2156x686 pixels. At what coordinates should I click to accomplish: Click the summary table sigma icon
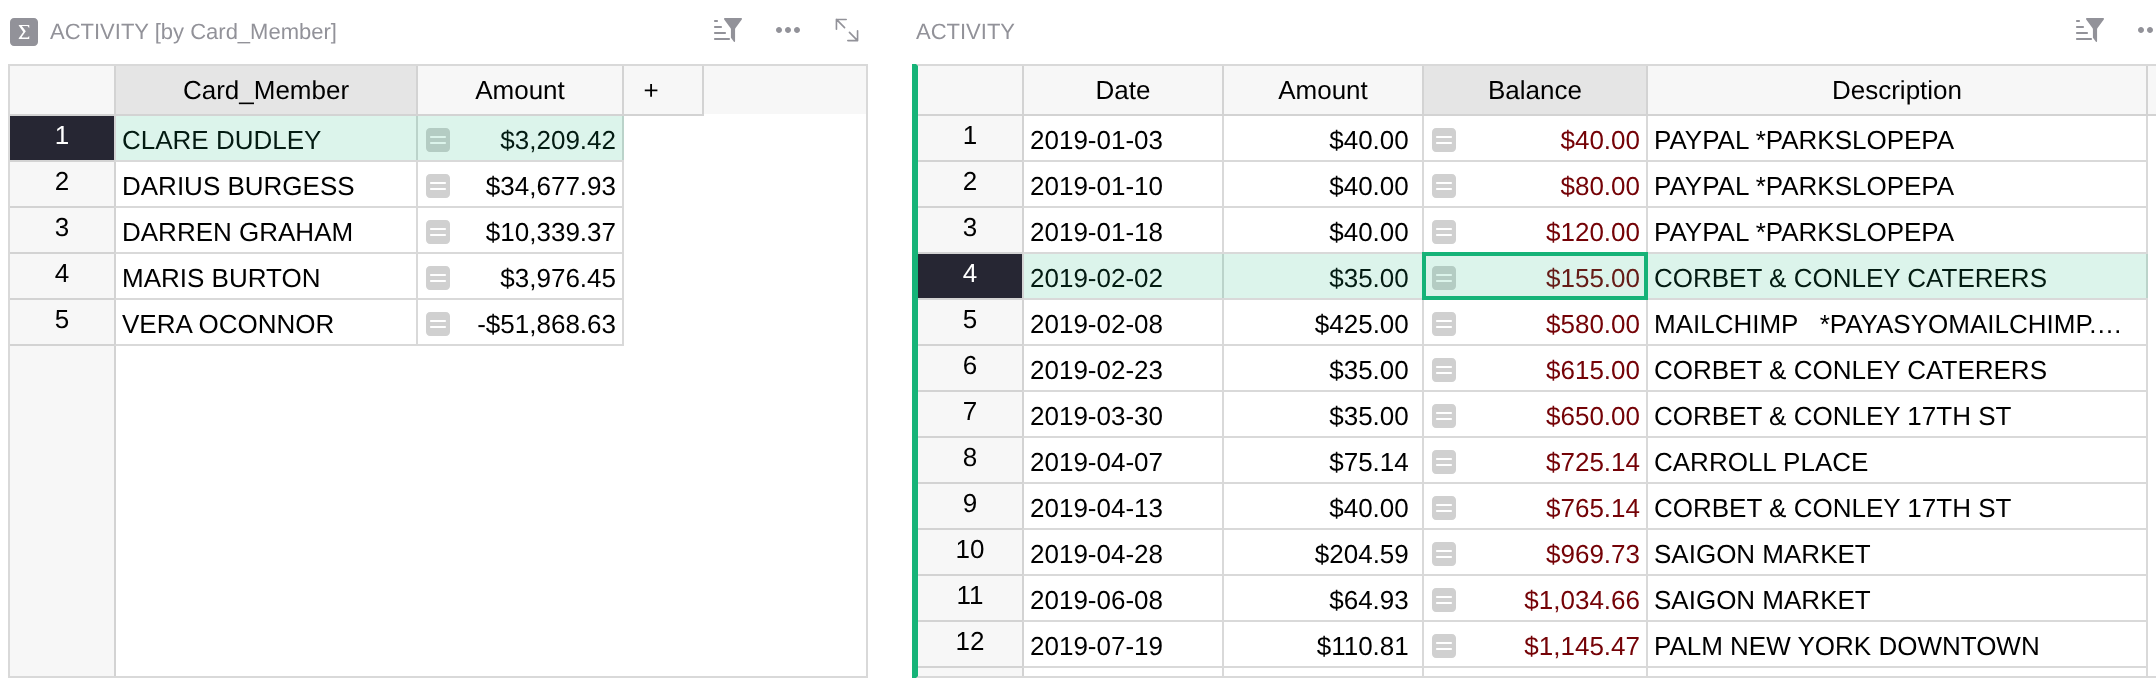(24, 32)
